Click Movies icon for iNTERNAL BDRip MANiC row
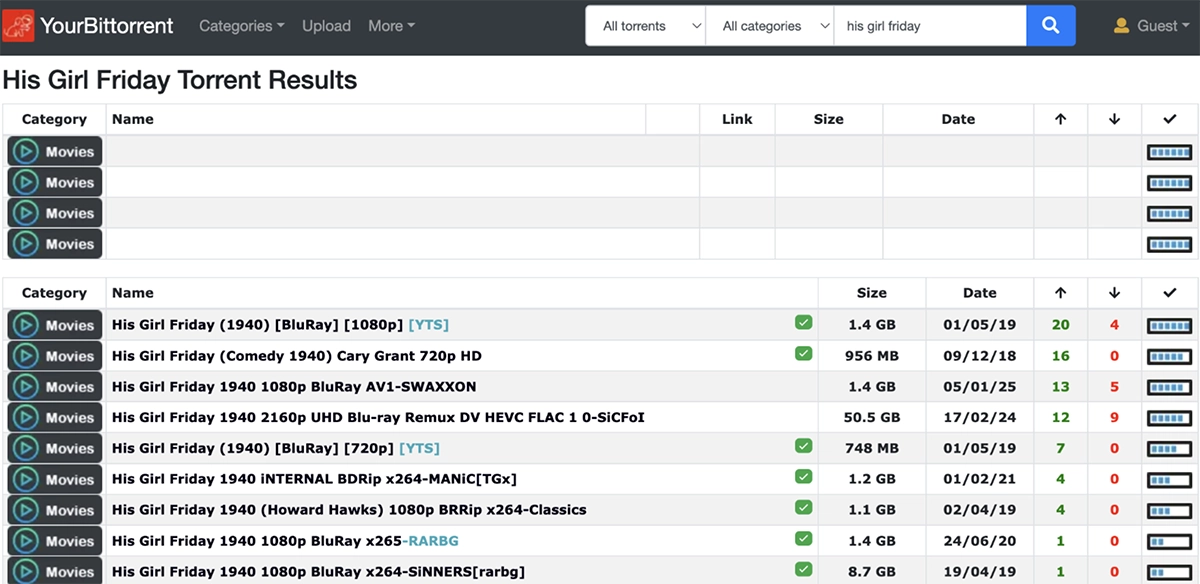The width and height of the screenshot is (1200, 584). point(55,480)
